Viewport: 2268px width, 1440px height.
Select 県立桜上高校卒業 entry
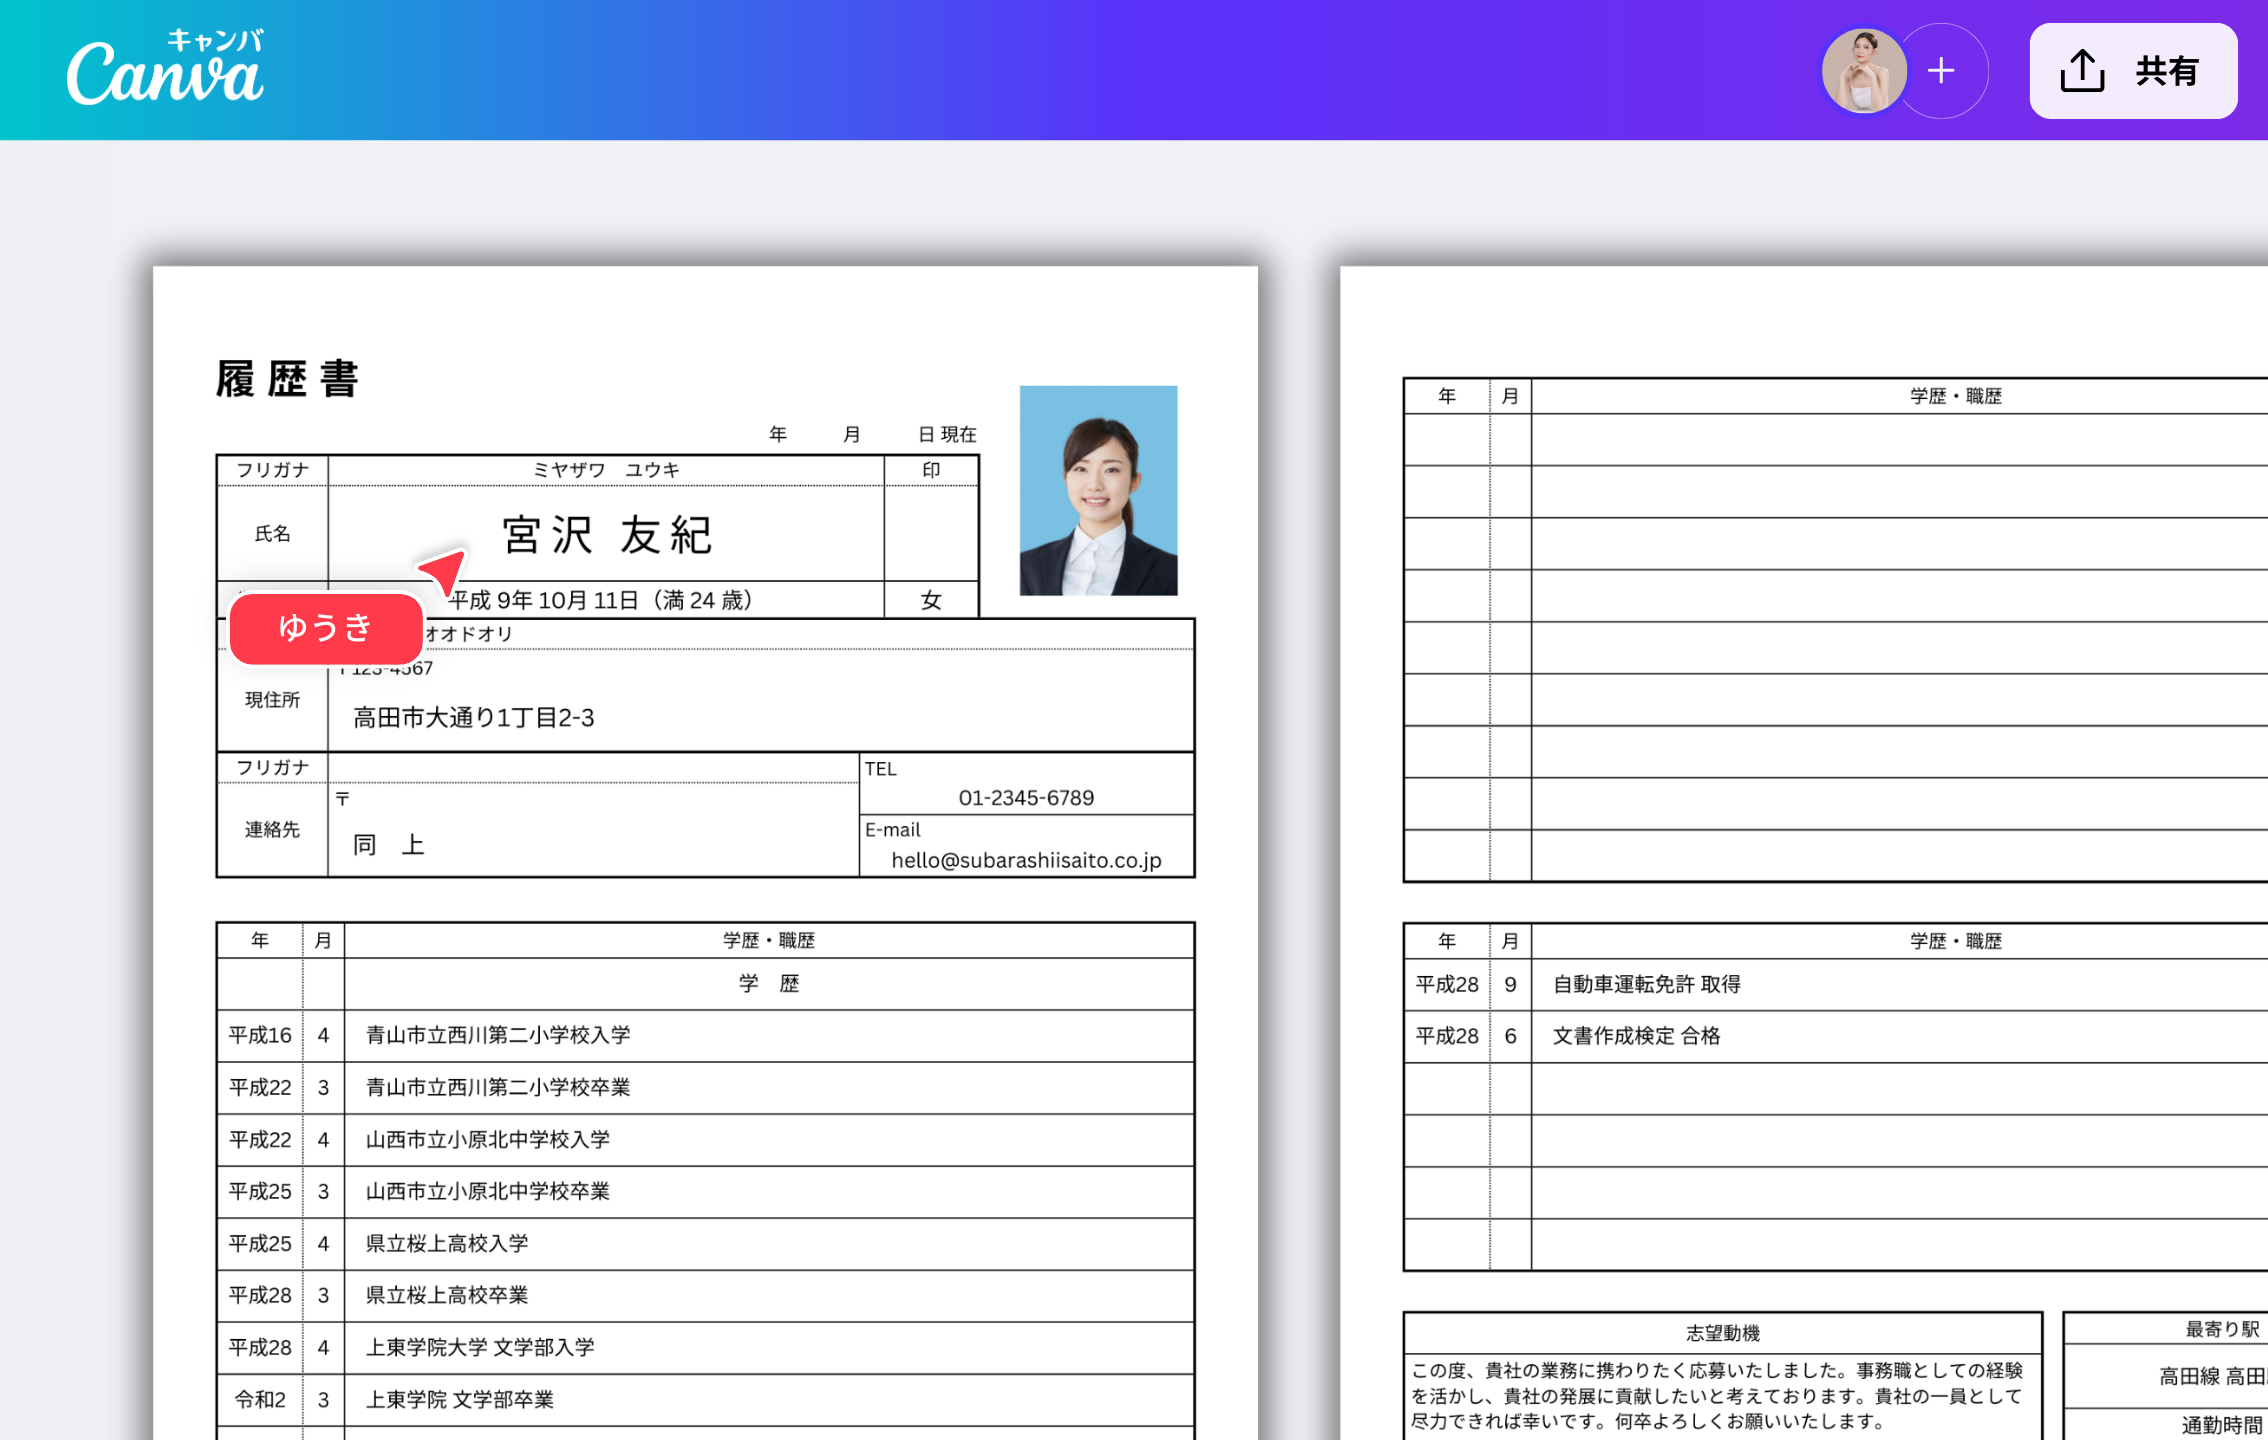coord(447,1295)
